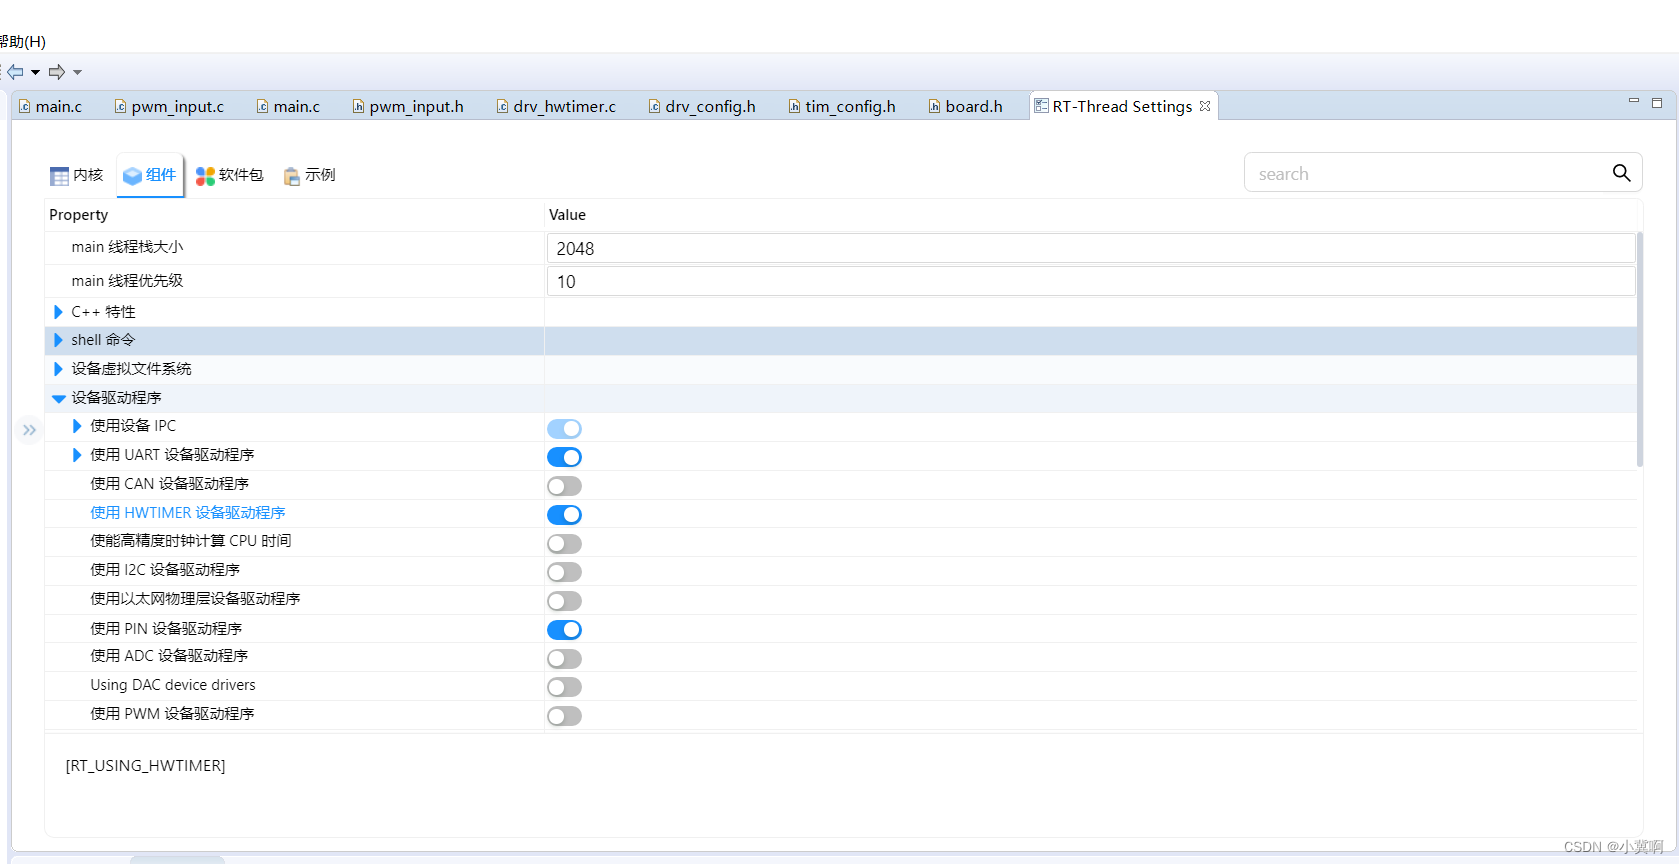Select 使用 PIN 设备驱动程序 row label
Image resolution: width=1679 pixels, height=864 pixels.
pyautogui.click(x=166, y=629)
